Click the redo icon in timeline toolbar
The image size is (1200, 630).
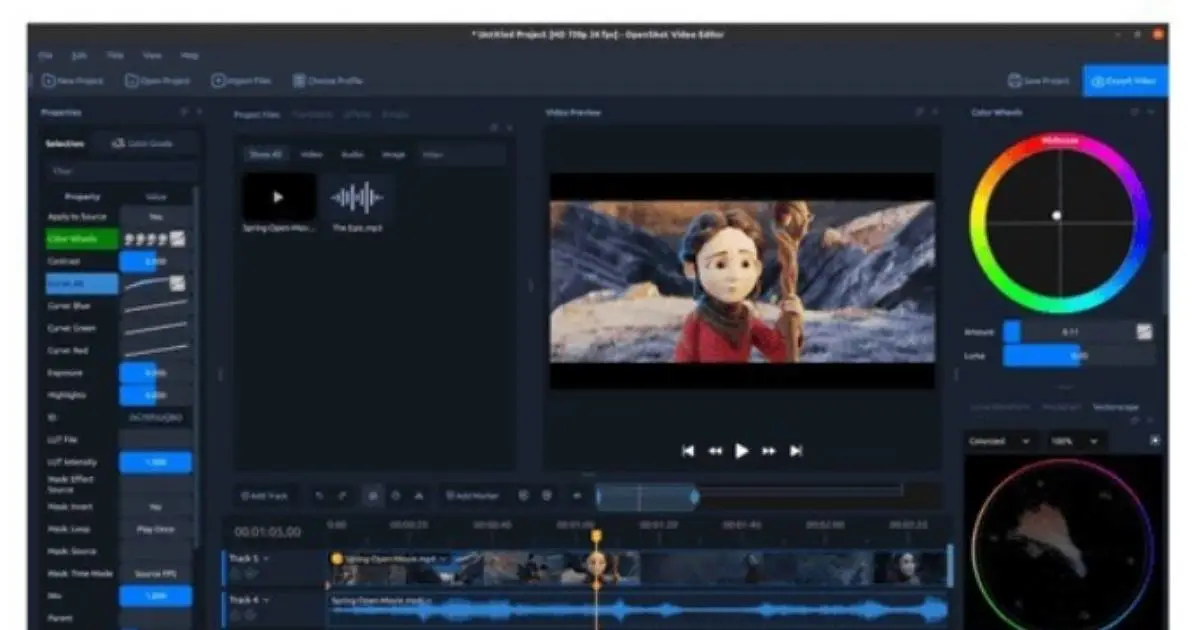tap(343, 496)
